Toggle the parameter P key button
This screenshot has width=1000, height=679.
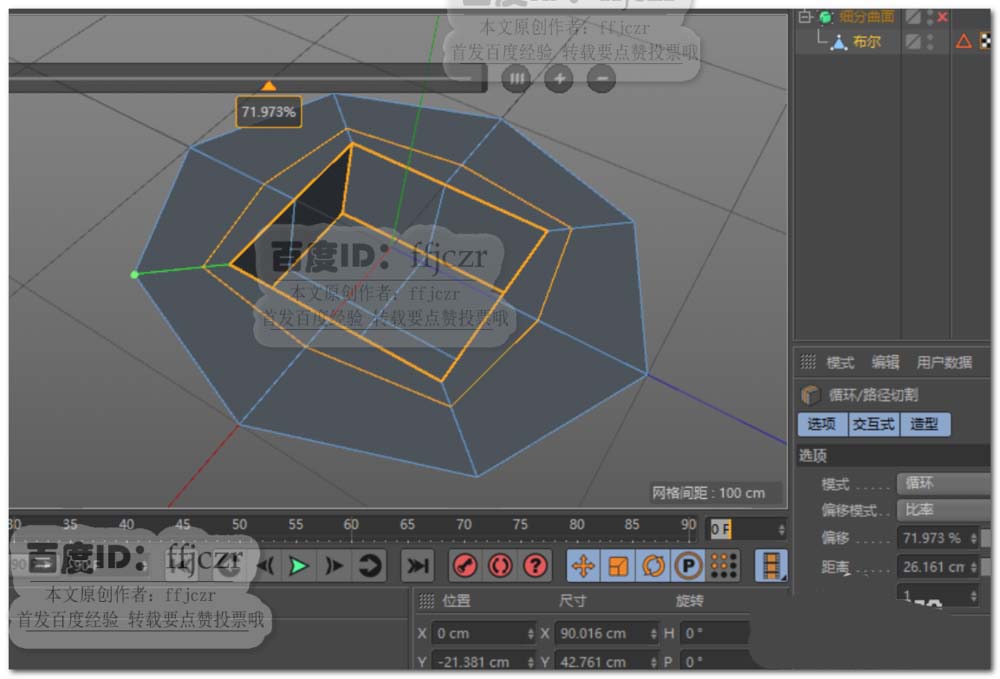click(x=688, y=566)
